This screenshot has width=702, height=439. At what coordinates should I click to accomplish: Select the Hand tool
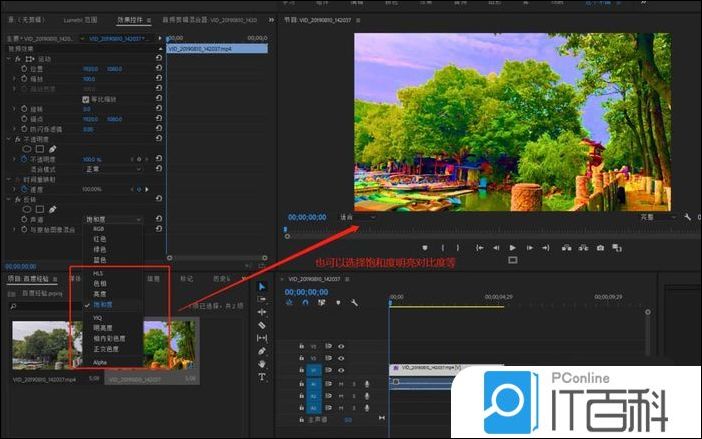262,364
